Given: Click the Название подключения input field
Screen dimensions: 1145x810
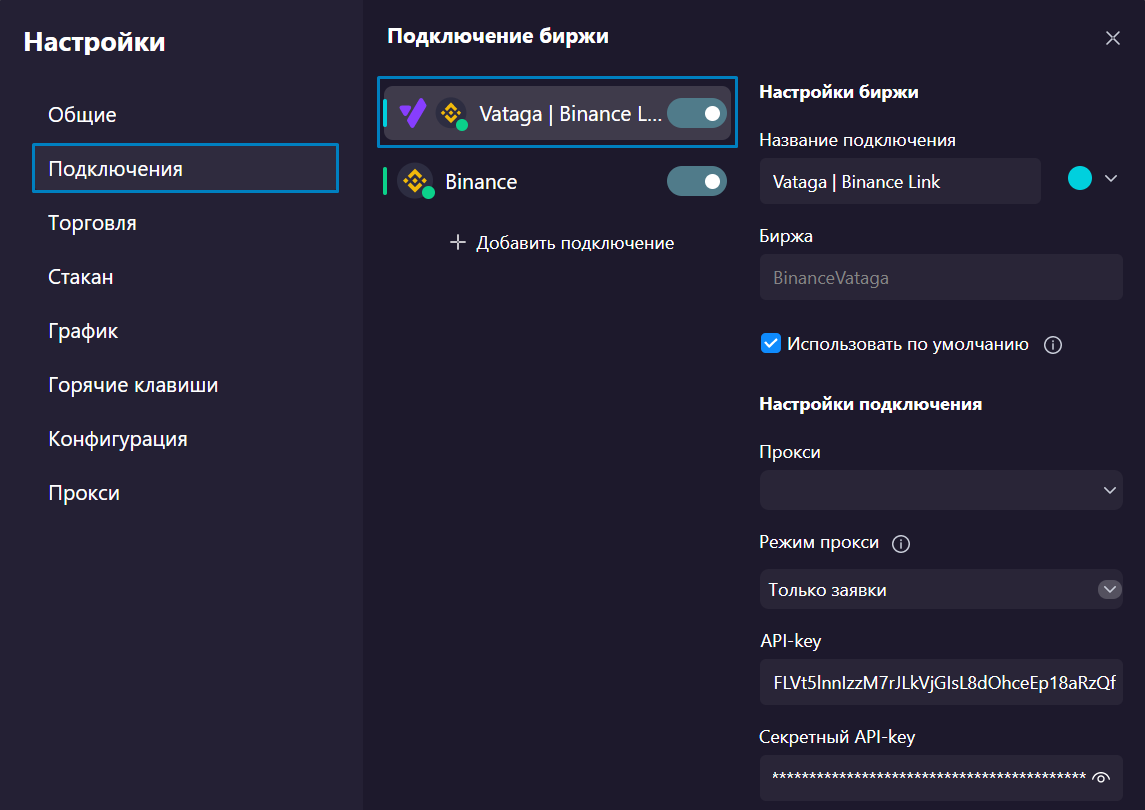Looking at the screenshot, I should pos(900,181).
